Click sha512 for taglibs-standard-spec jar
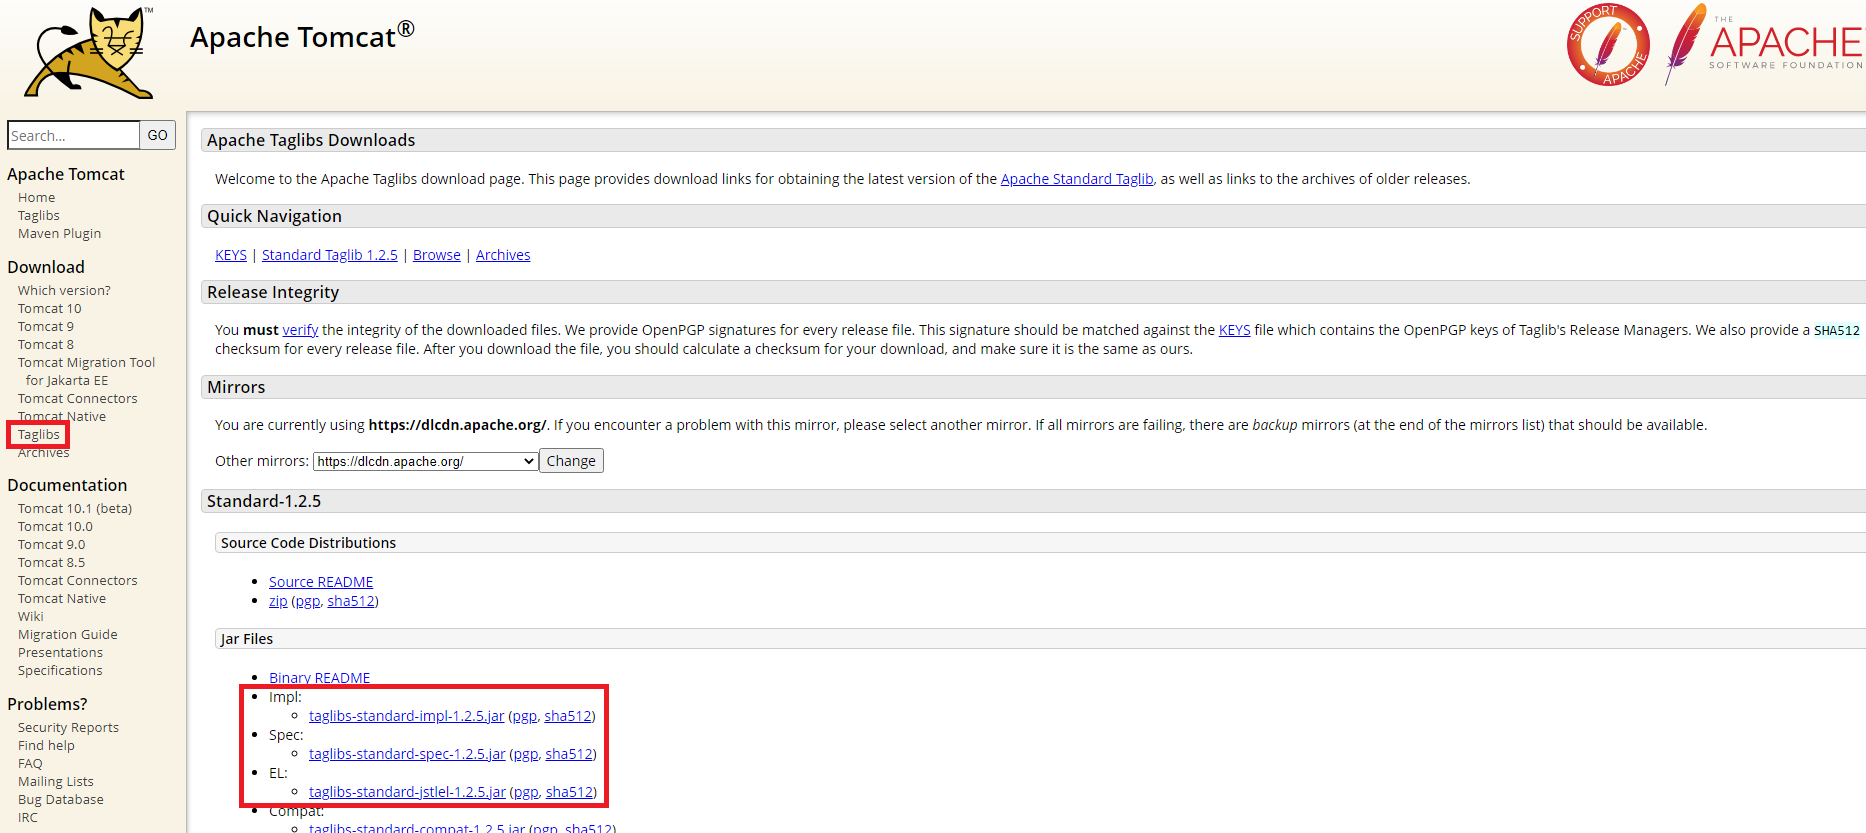Image resolution: width=1866 pixels, height=833 pixels. tap(569, 754)
